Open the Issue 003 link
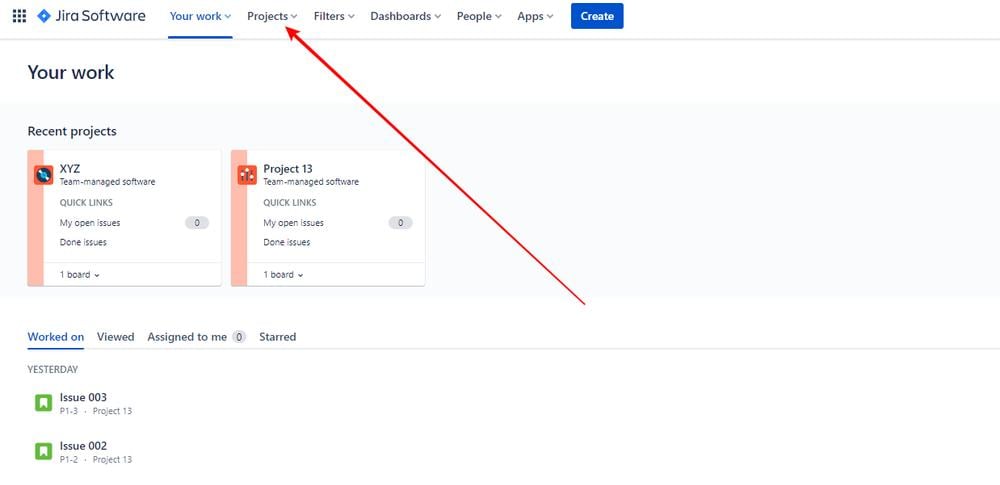Image resolution: width=1000 pixels, height=485 pixels. (x=83, y=397)
